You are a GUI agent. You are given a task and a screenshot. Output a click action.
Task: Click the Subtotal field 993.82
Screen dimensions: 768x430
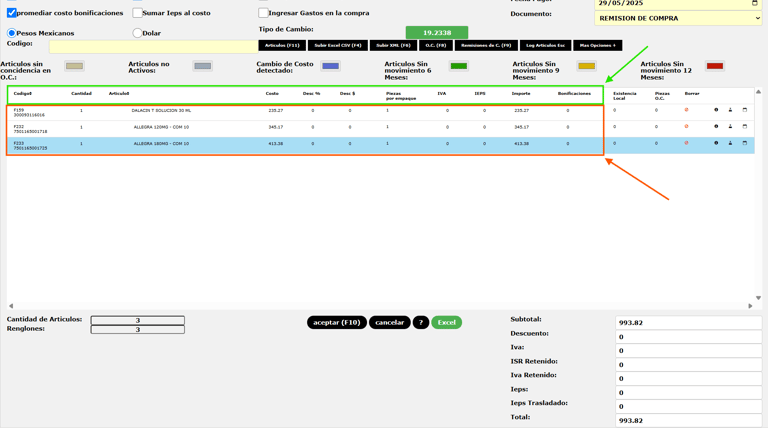[689, 323]
